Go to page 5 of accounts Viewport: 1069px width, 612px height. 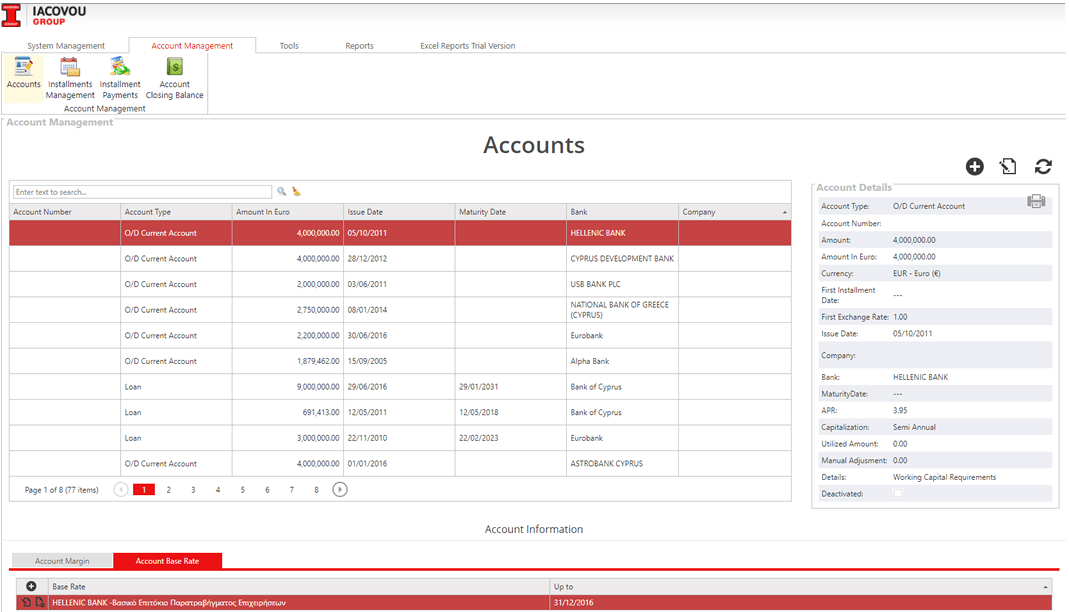(242, 490)
